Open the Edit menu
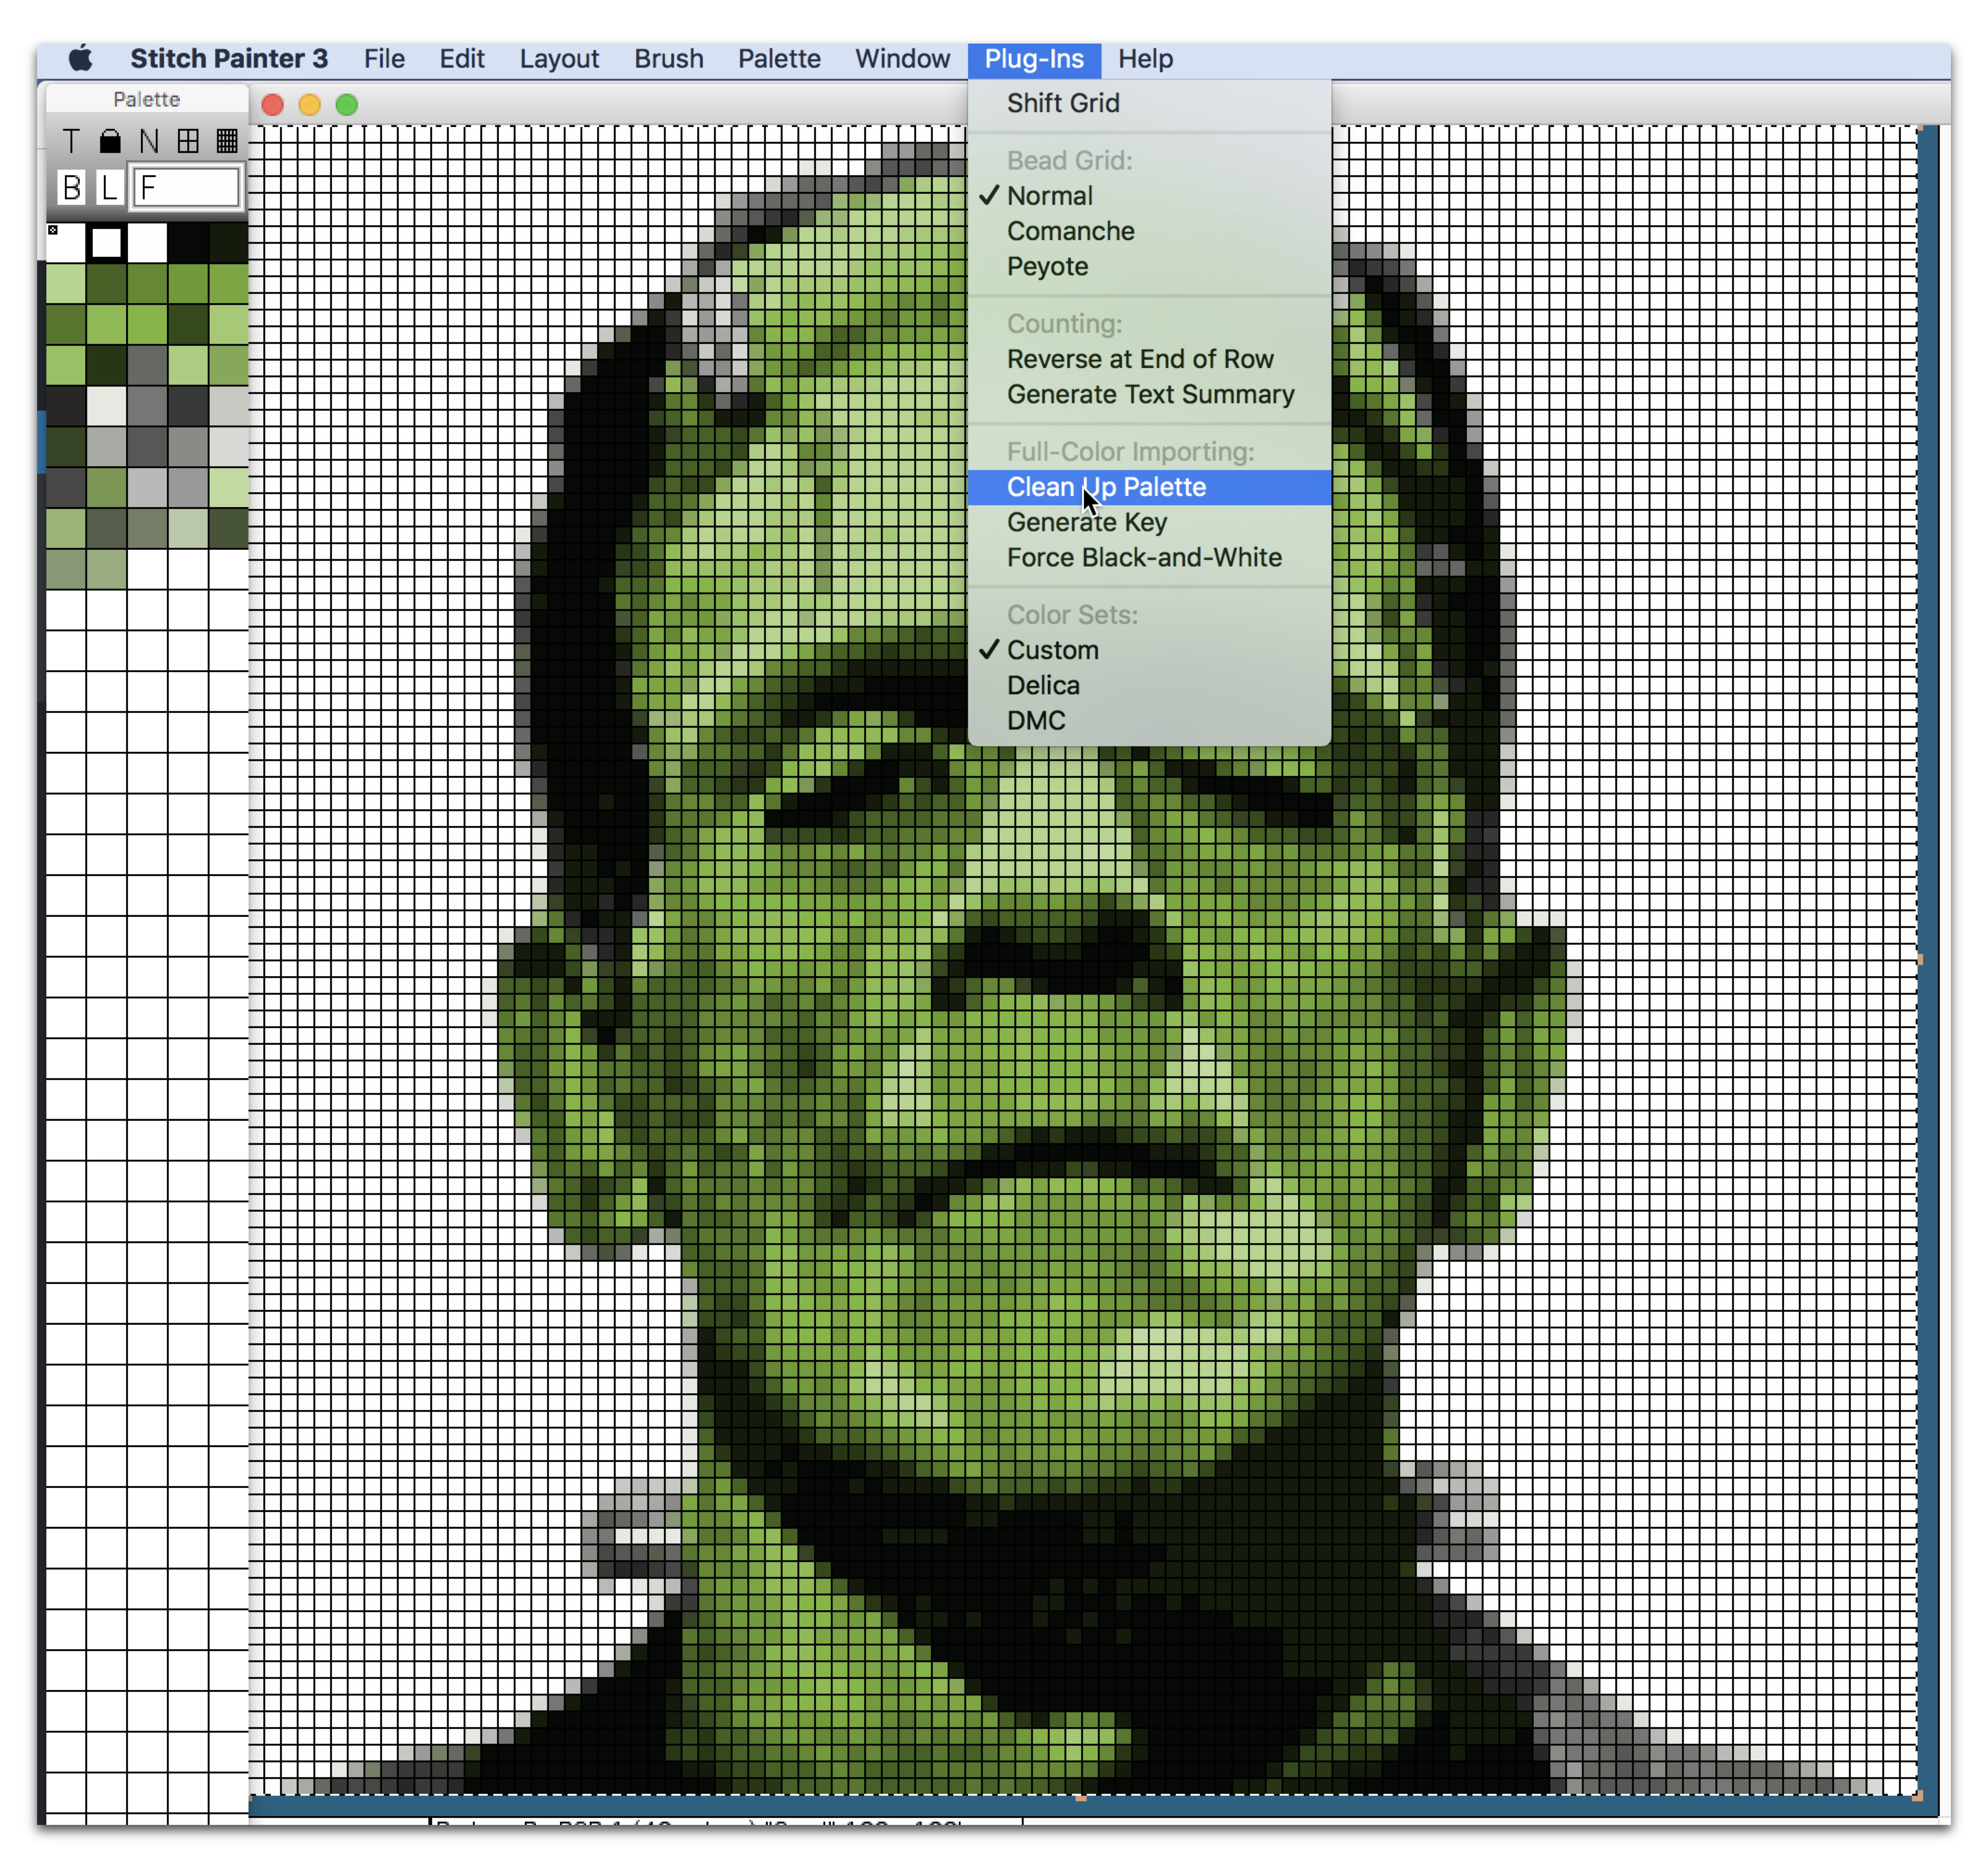Image resolution: width=1988 pixels, height=1868 pixels. click(462, 59)
